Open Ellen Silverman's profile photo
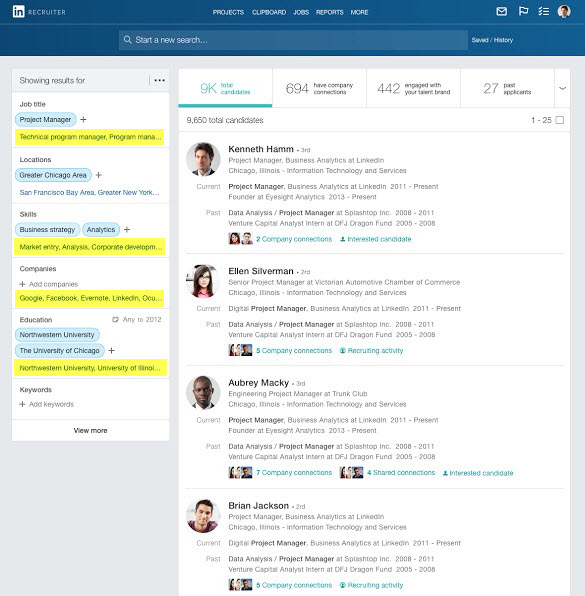585x596 pixels. (203, 281)
